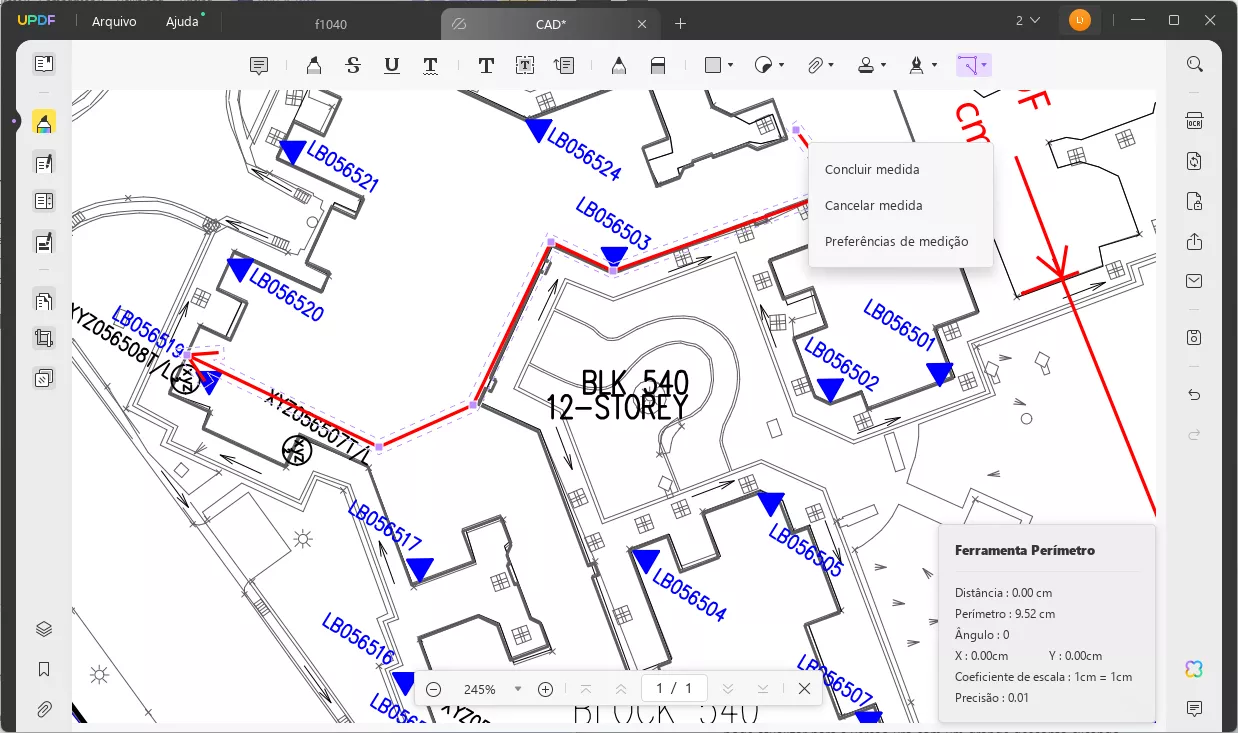Open the search magnifier icon

pyautogui.click(x=1194, y=64)
